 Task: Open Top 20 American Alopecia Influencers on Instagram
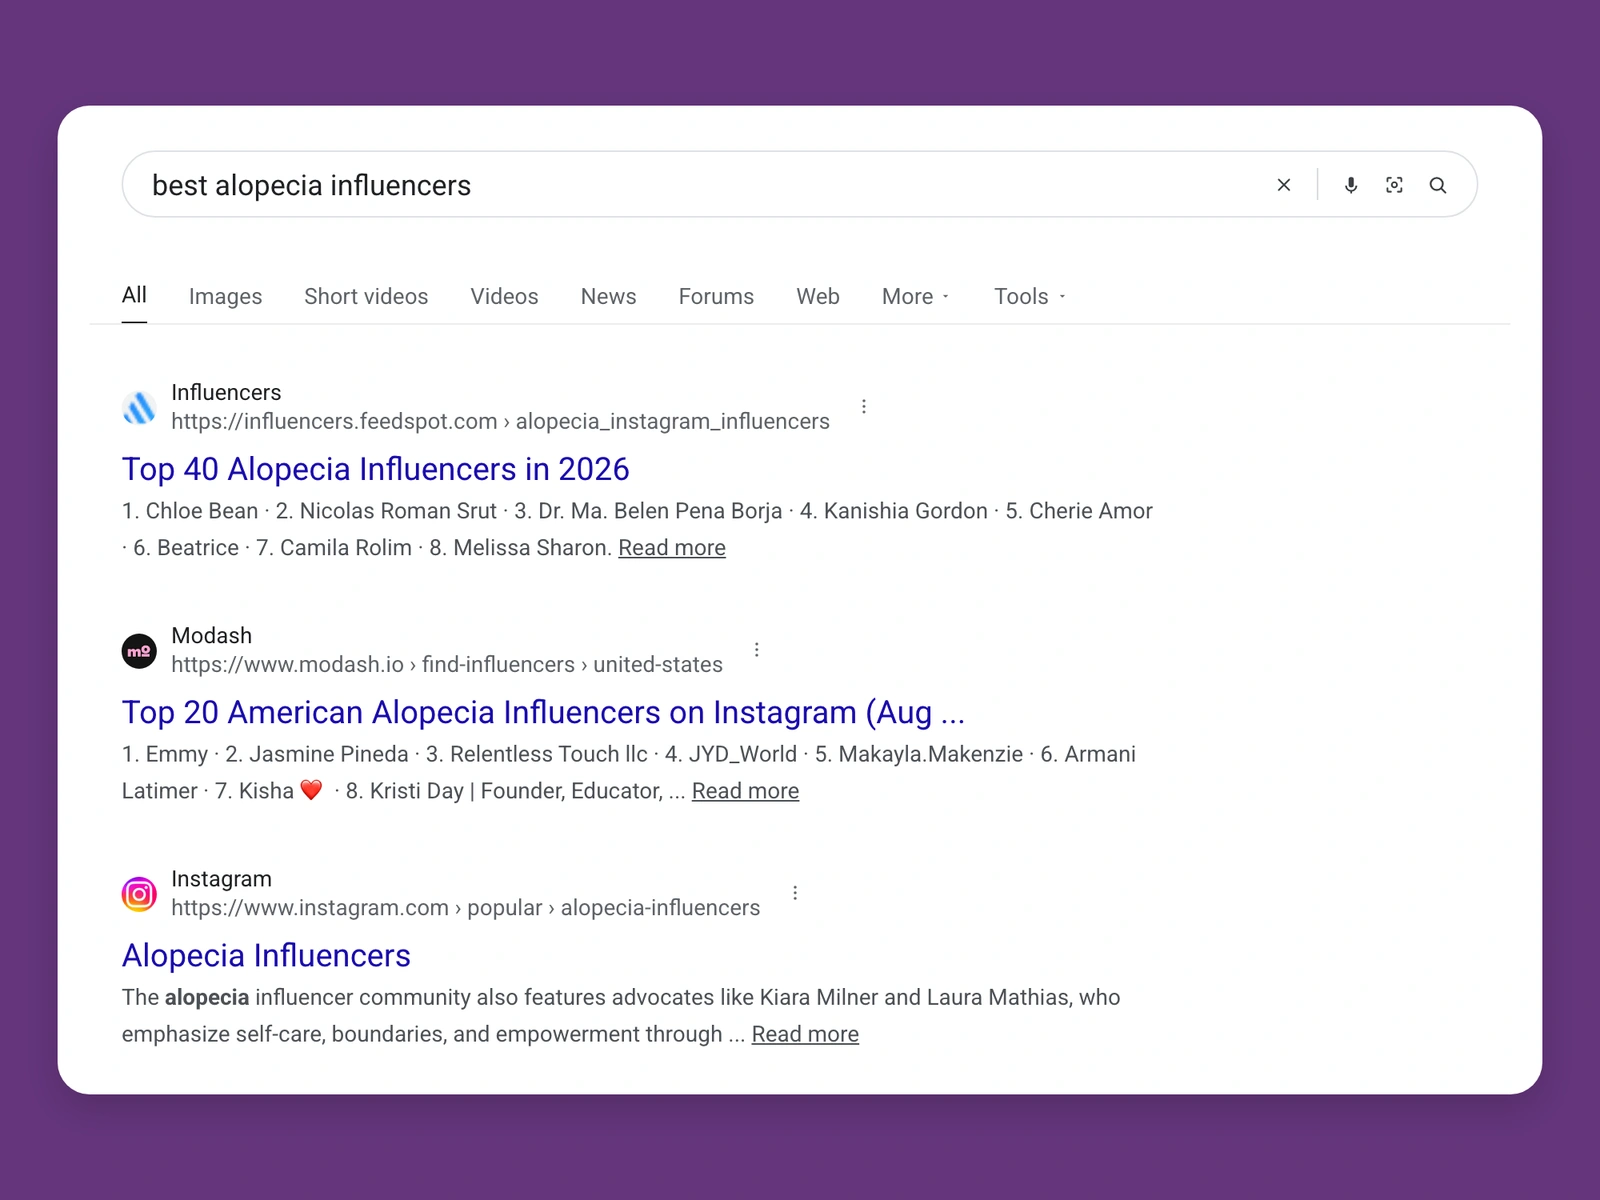[x=543, y=712]
